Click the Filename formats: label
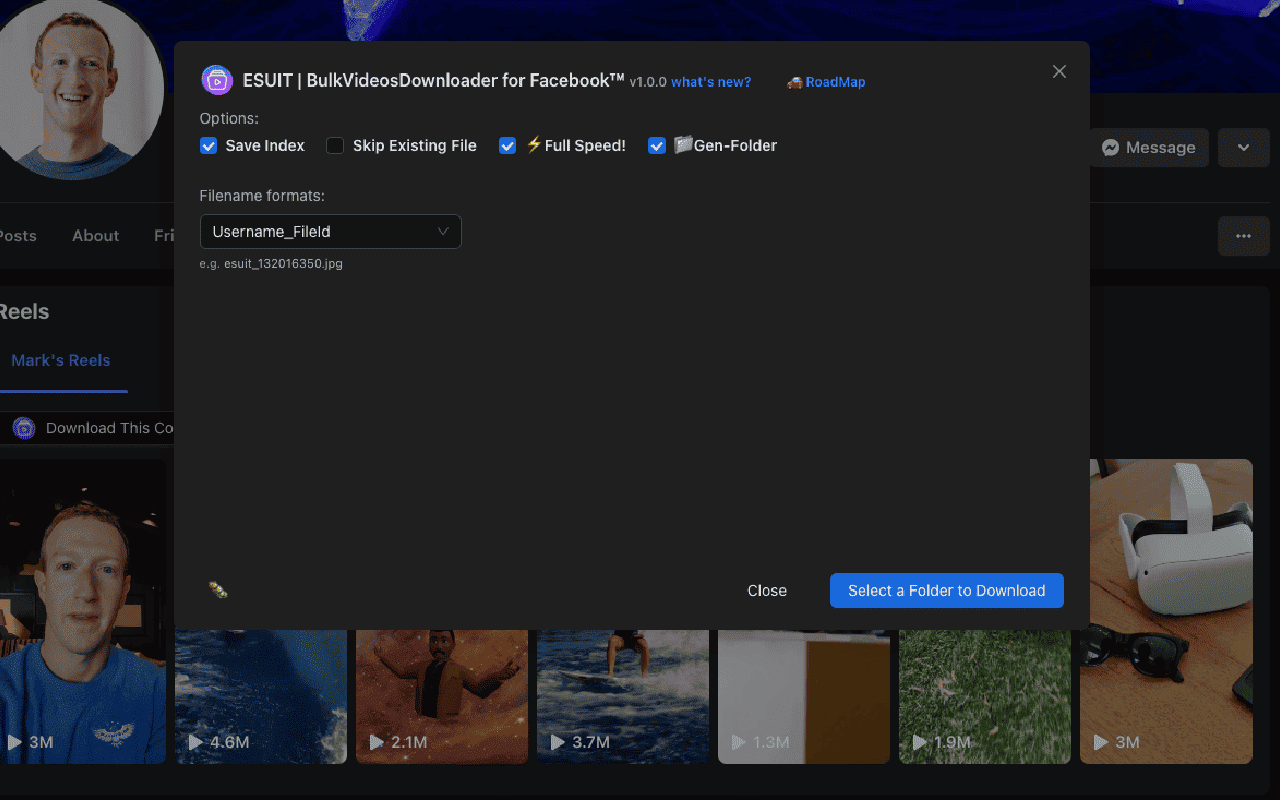The width and height of the screenshot is (1280, 800). point(262,196)
